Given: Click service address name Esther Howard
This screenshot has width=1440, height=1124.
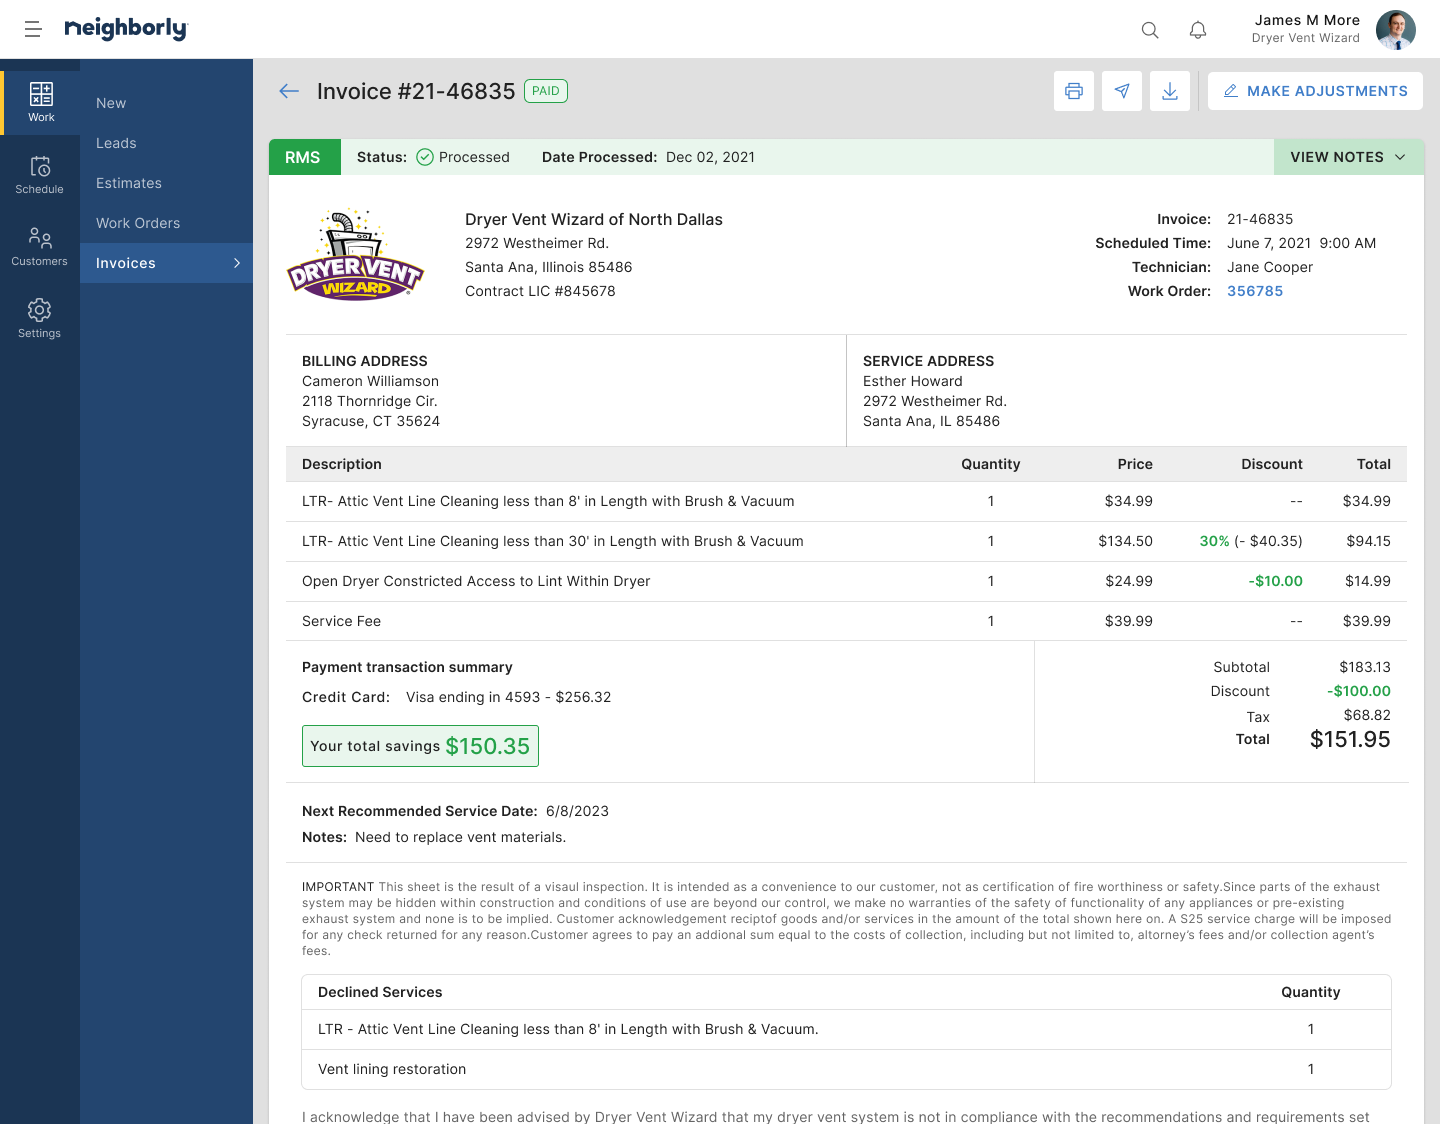Looking at the screenshot, I should point(913,381).
